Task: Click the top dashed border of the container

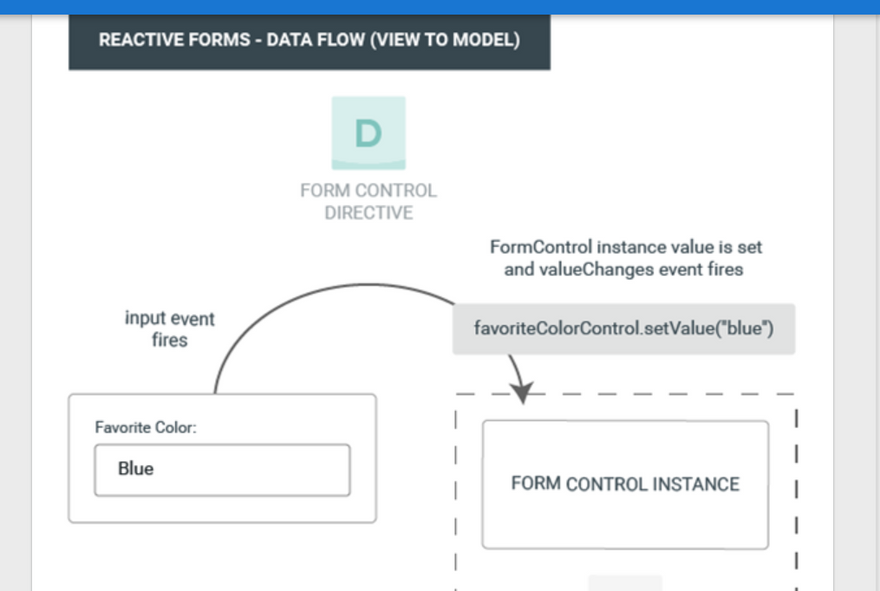Action: 680,394
